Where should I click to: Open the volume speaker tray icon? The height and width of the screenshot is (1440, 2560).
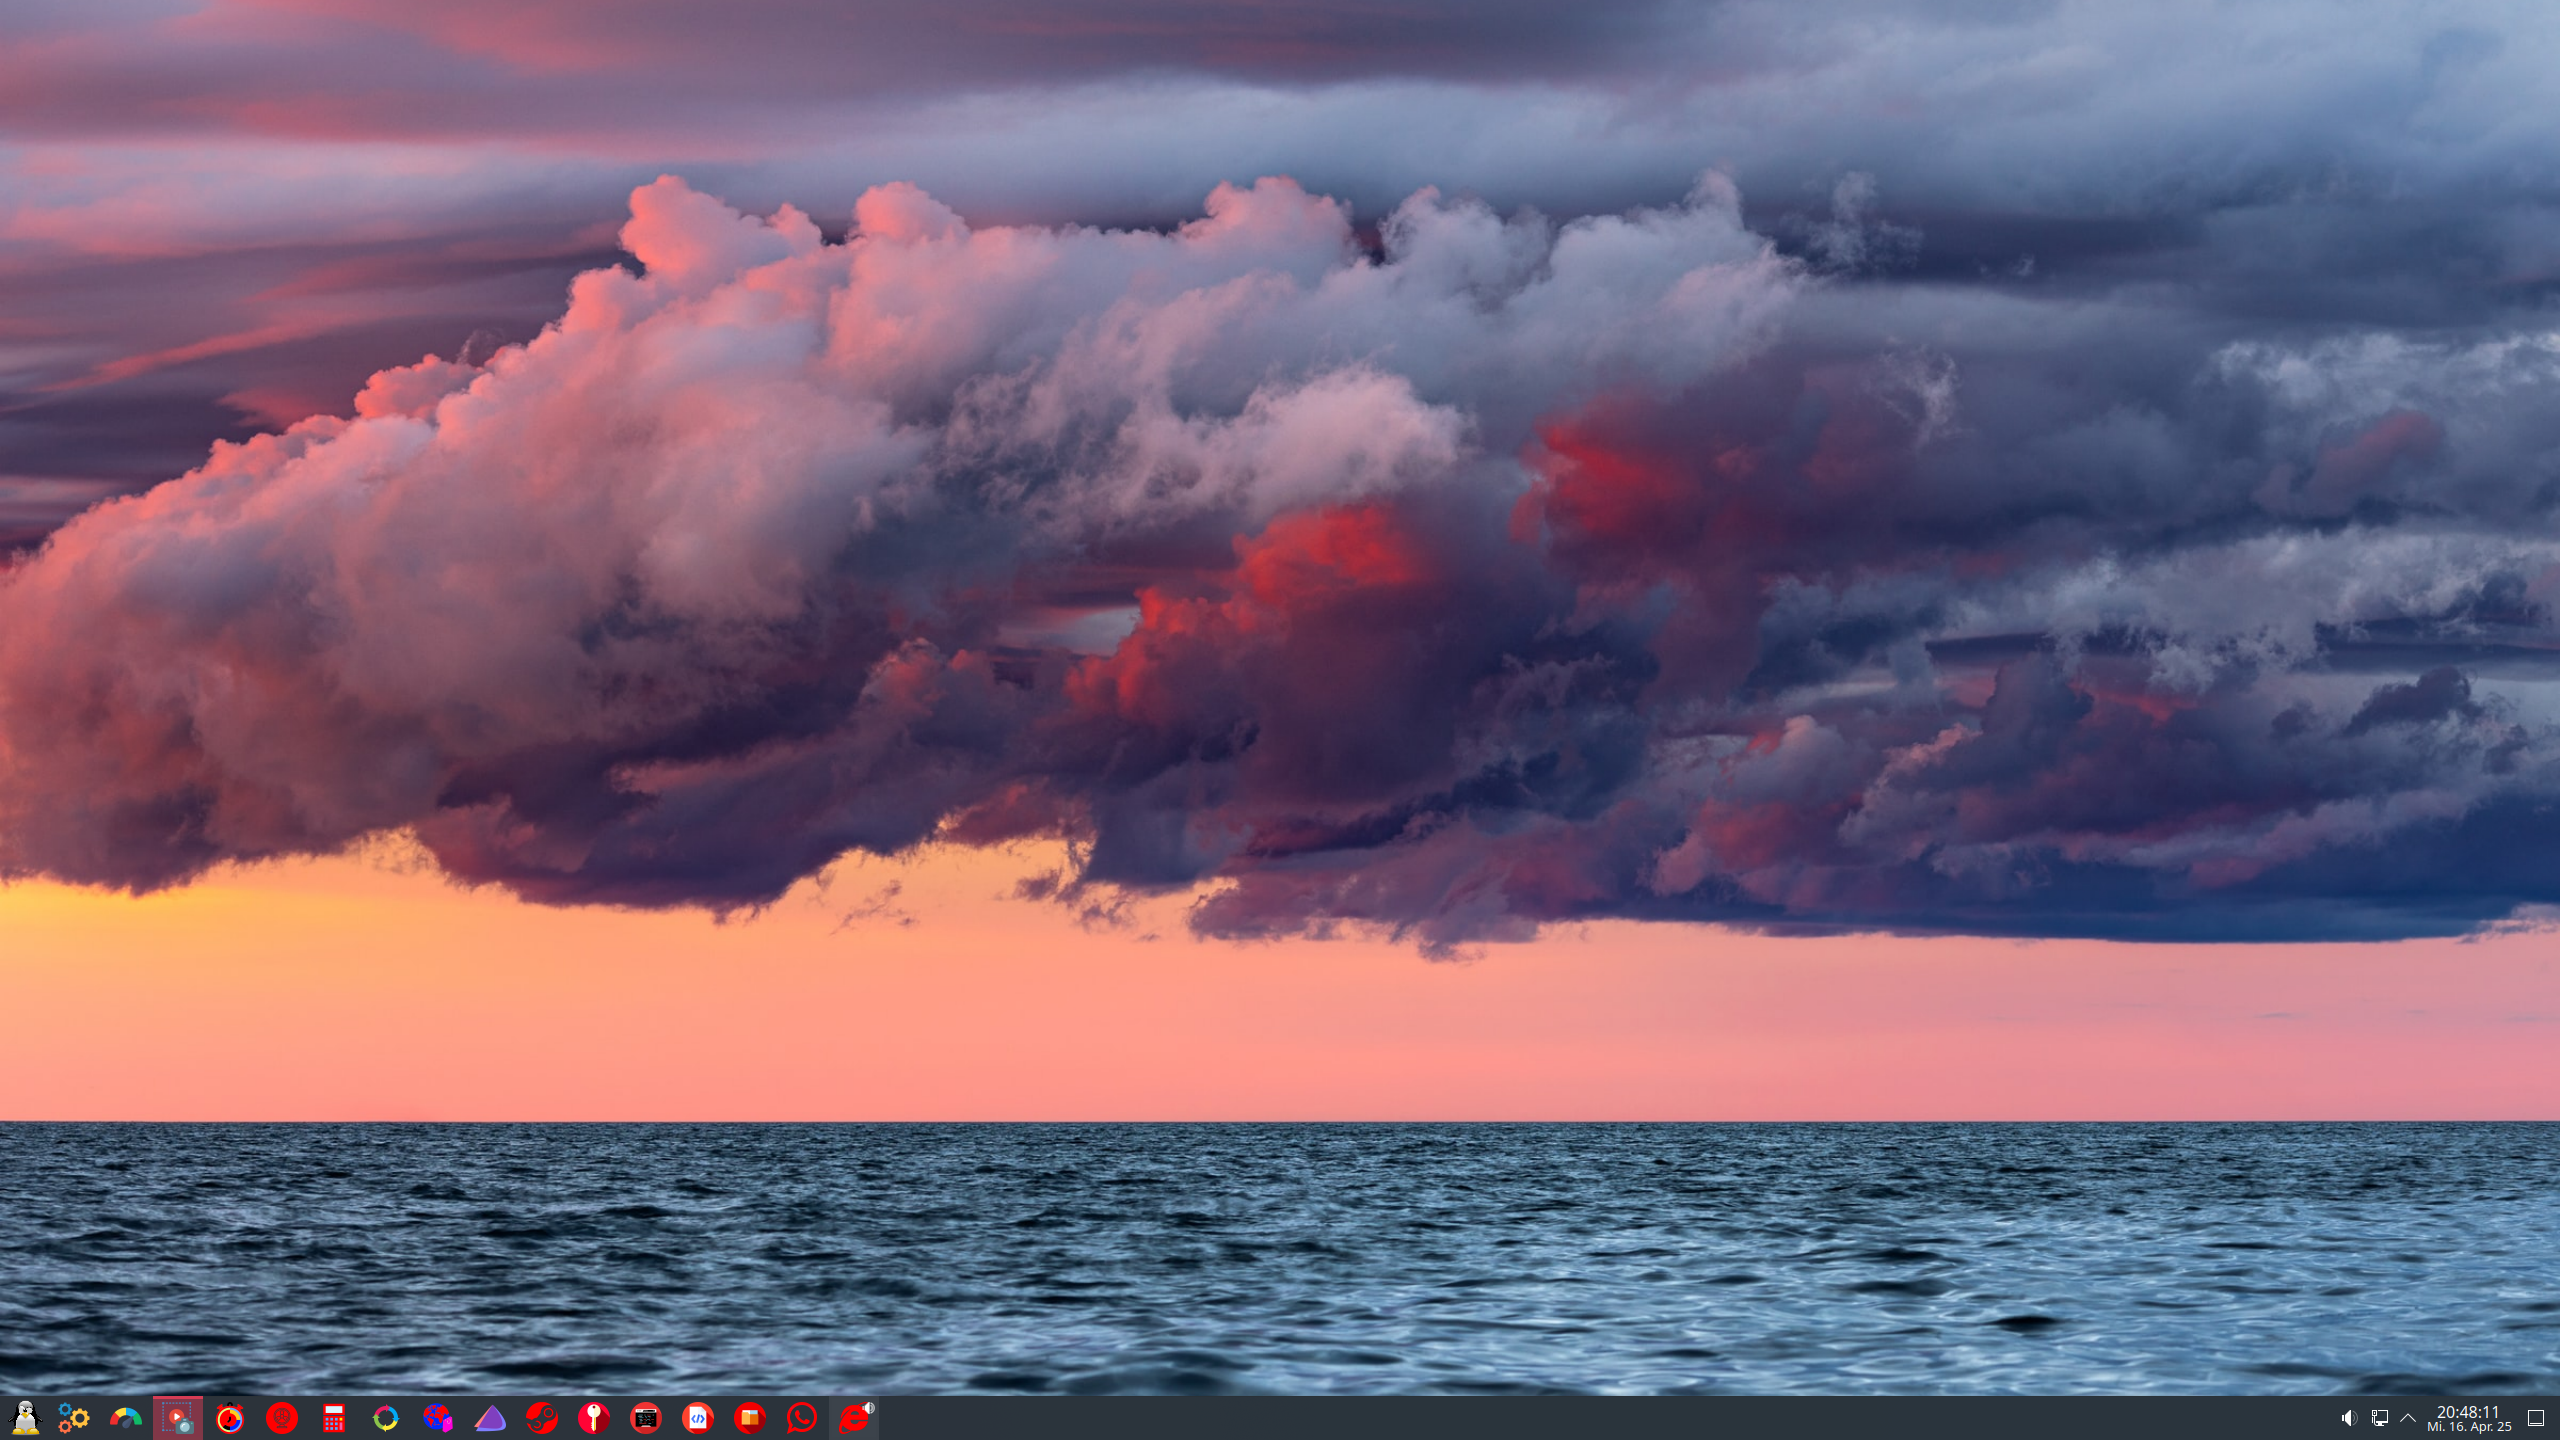(x=2349, y=1418)
